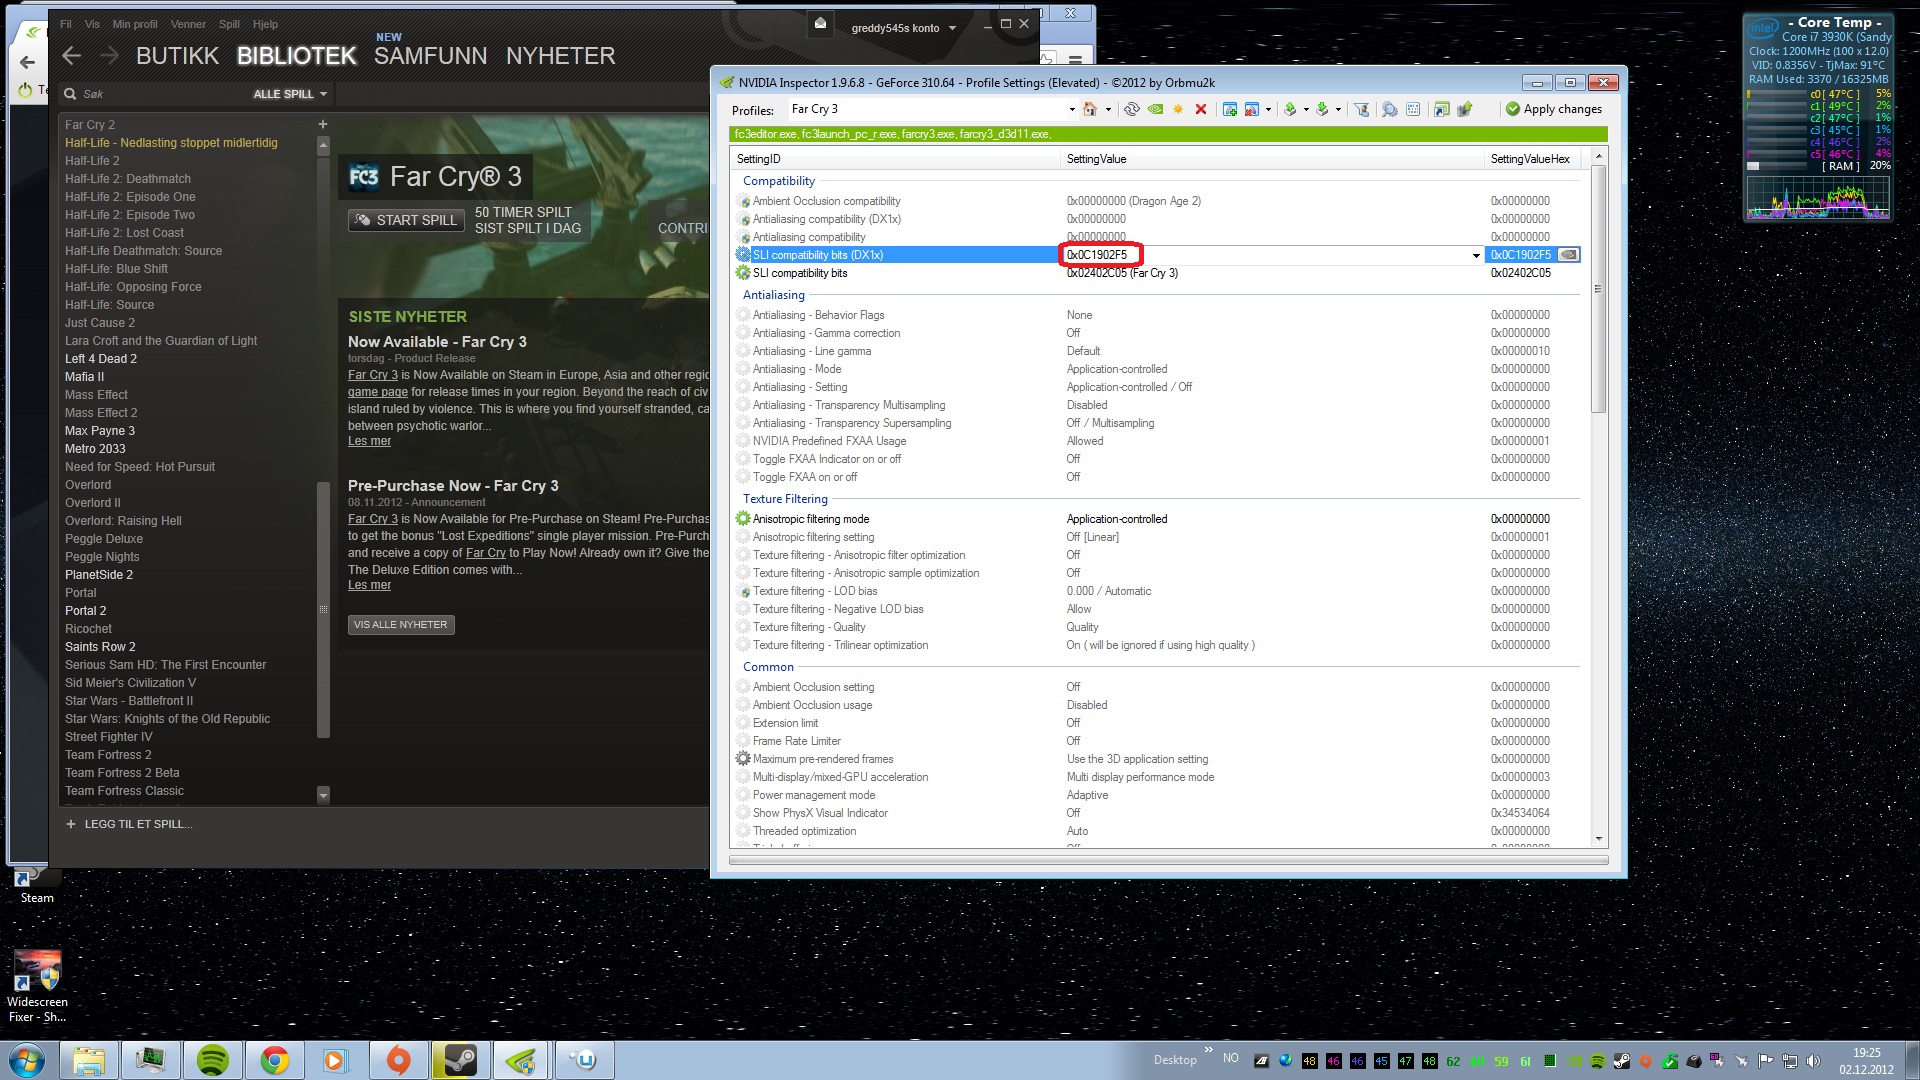Click the green NVIDIA logo toolbar icon
Image resolution: width=1920 pixels, height=1080 pixels.
[x=1155, y=109]
